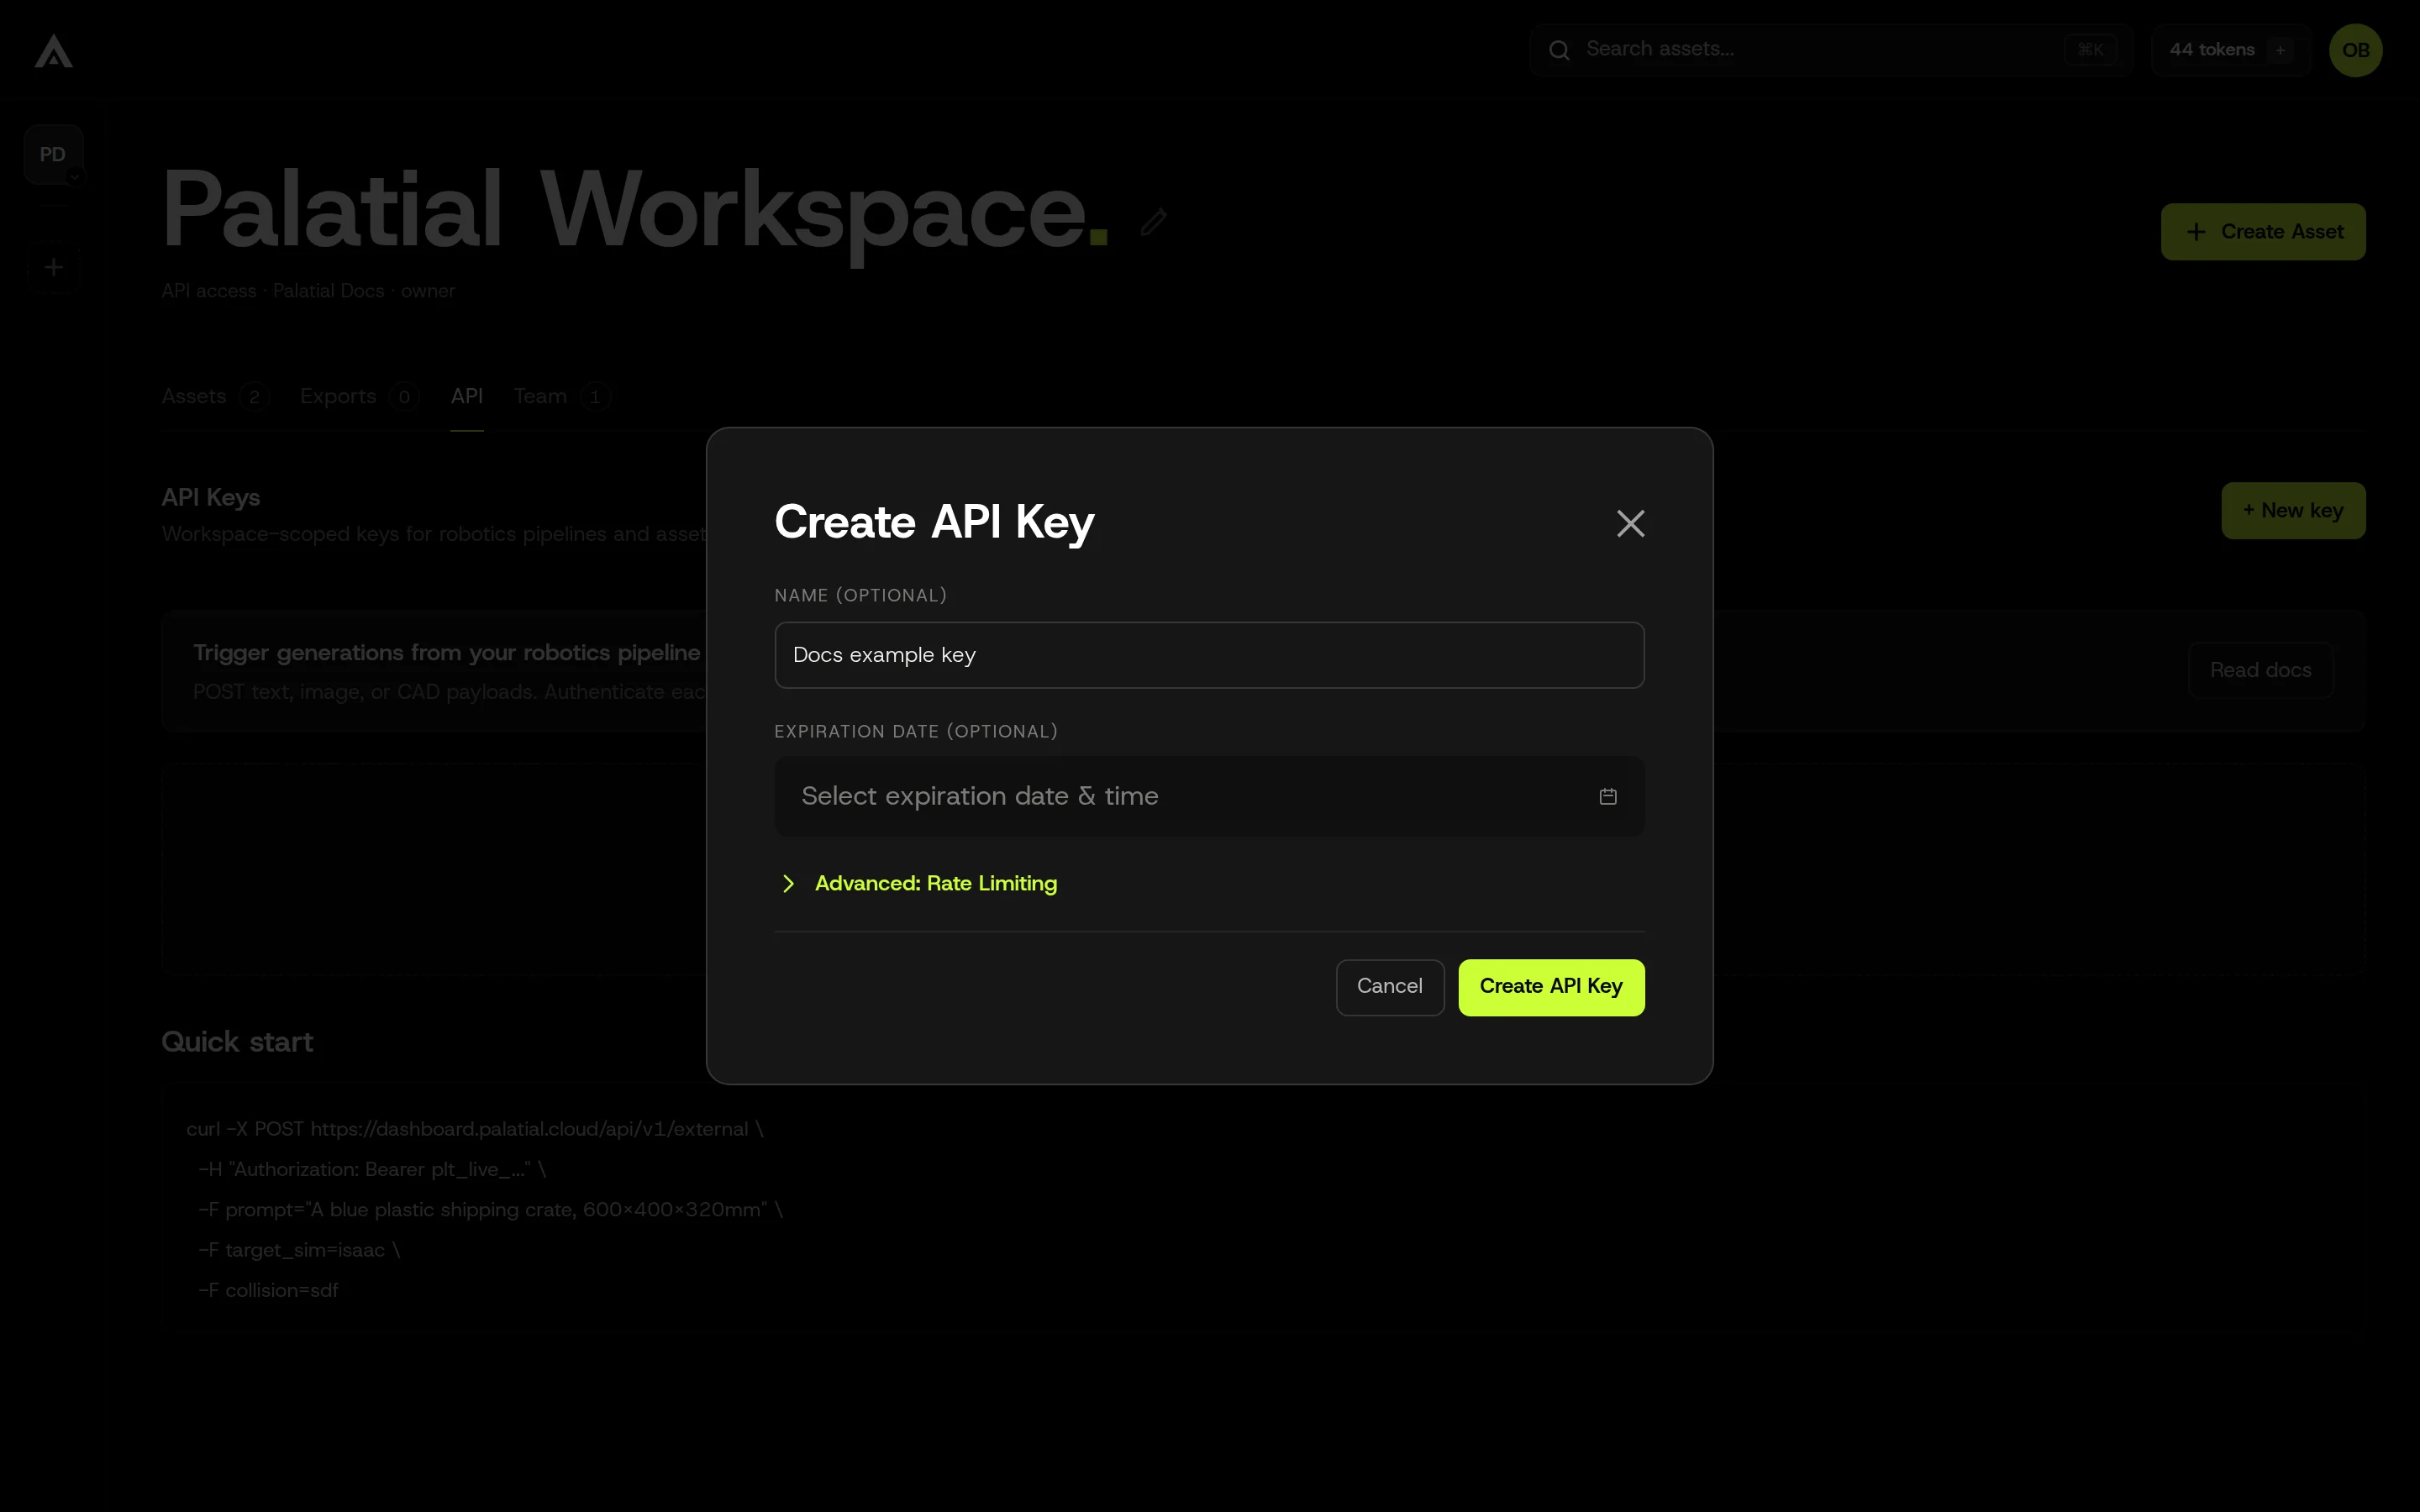The height and width of the screenshot is (1512, 2420).
Task: Open the expiration date calendar icon
Action: pyautogui.click(x=1608, y=796)
